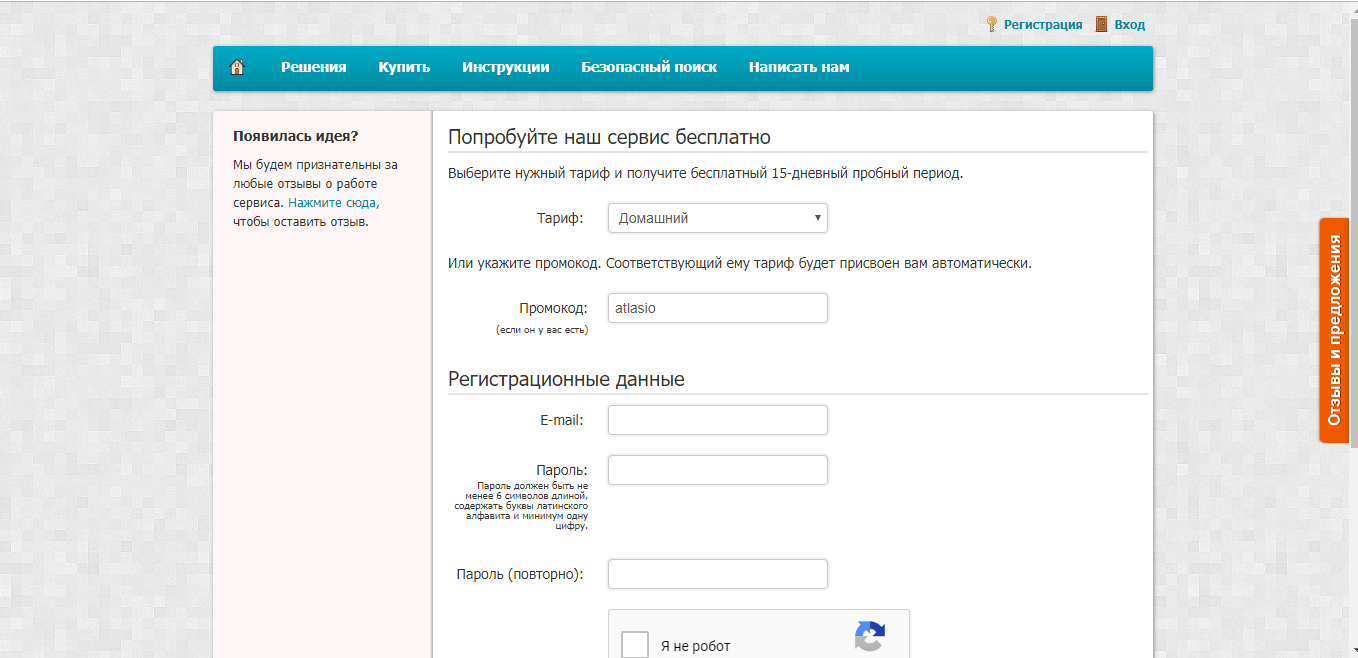Select the Пароль (повторно) input field
This screenshot has height=658, width=1358.
point(717,574)
